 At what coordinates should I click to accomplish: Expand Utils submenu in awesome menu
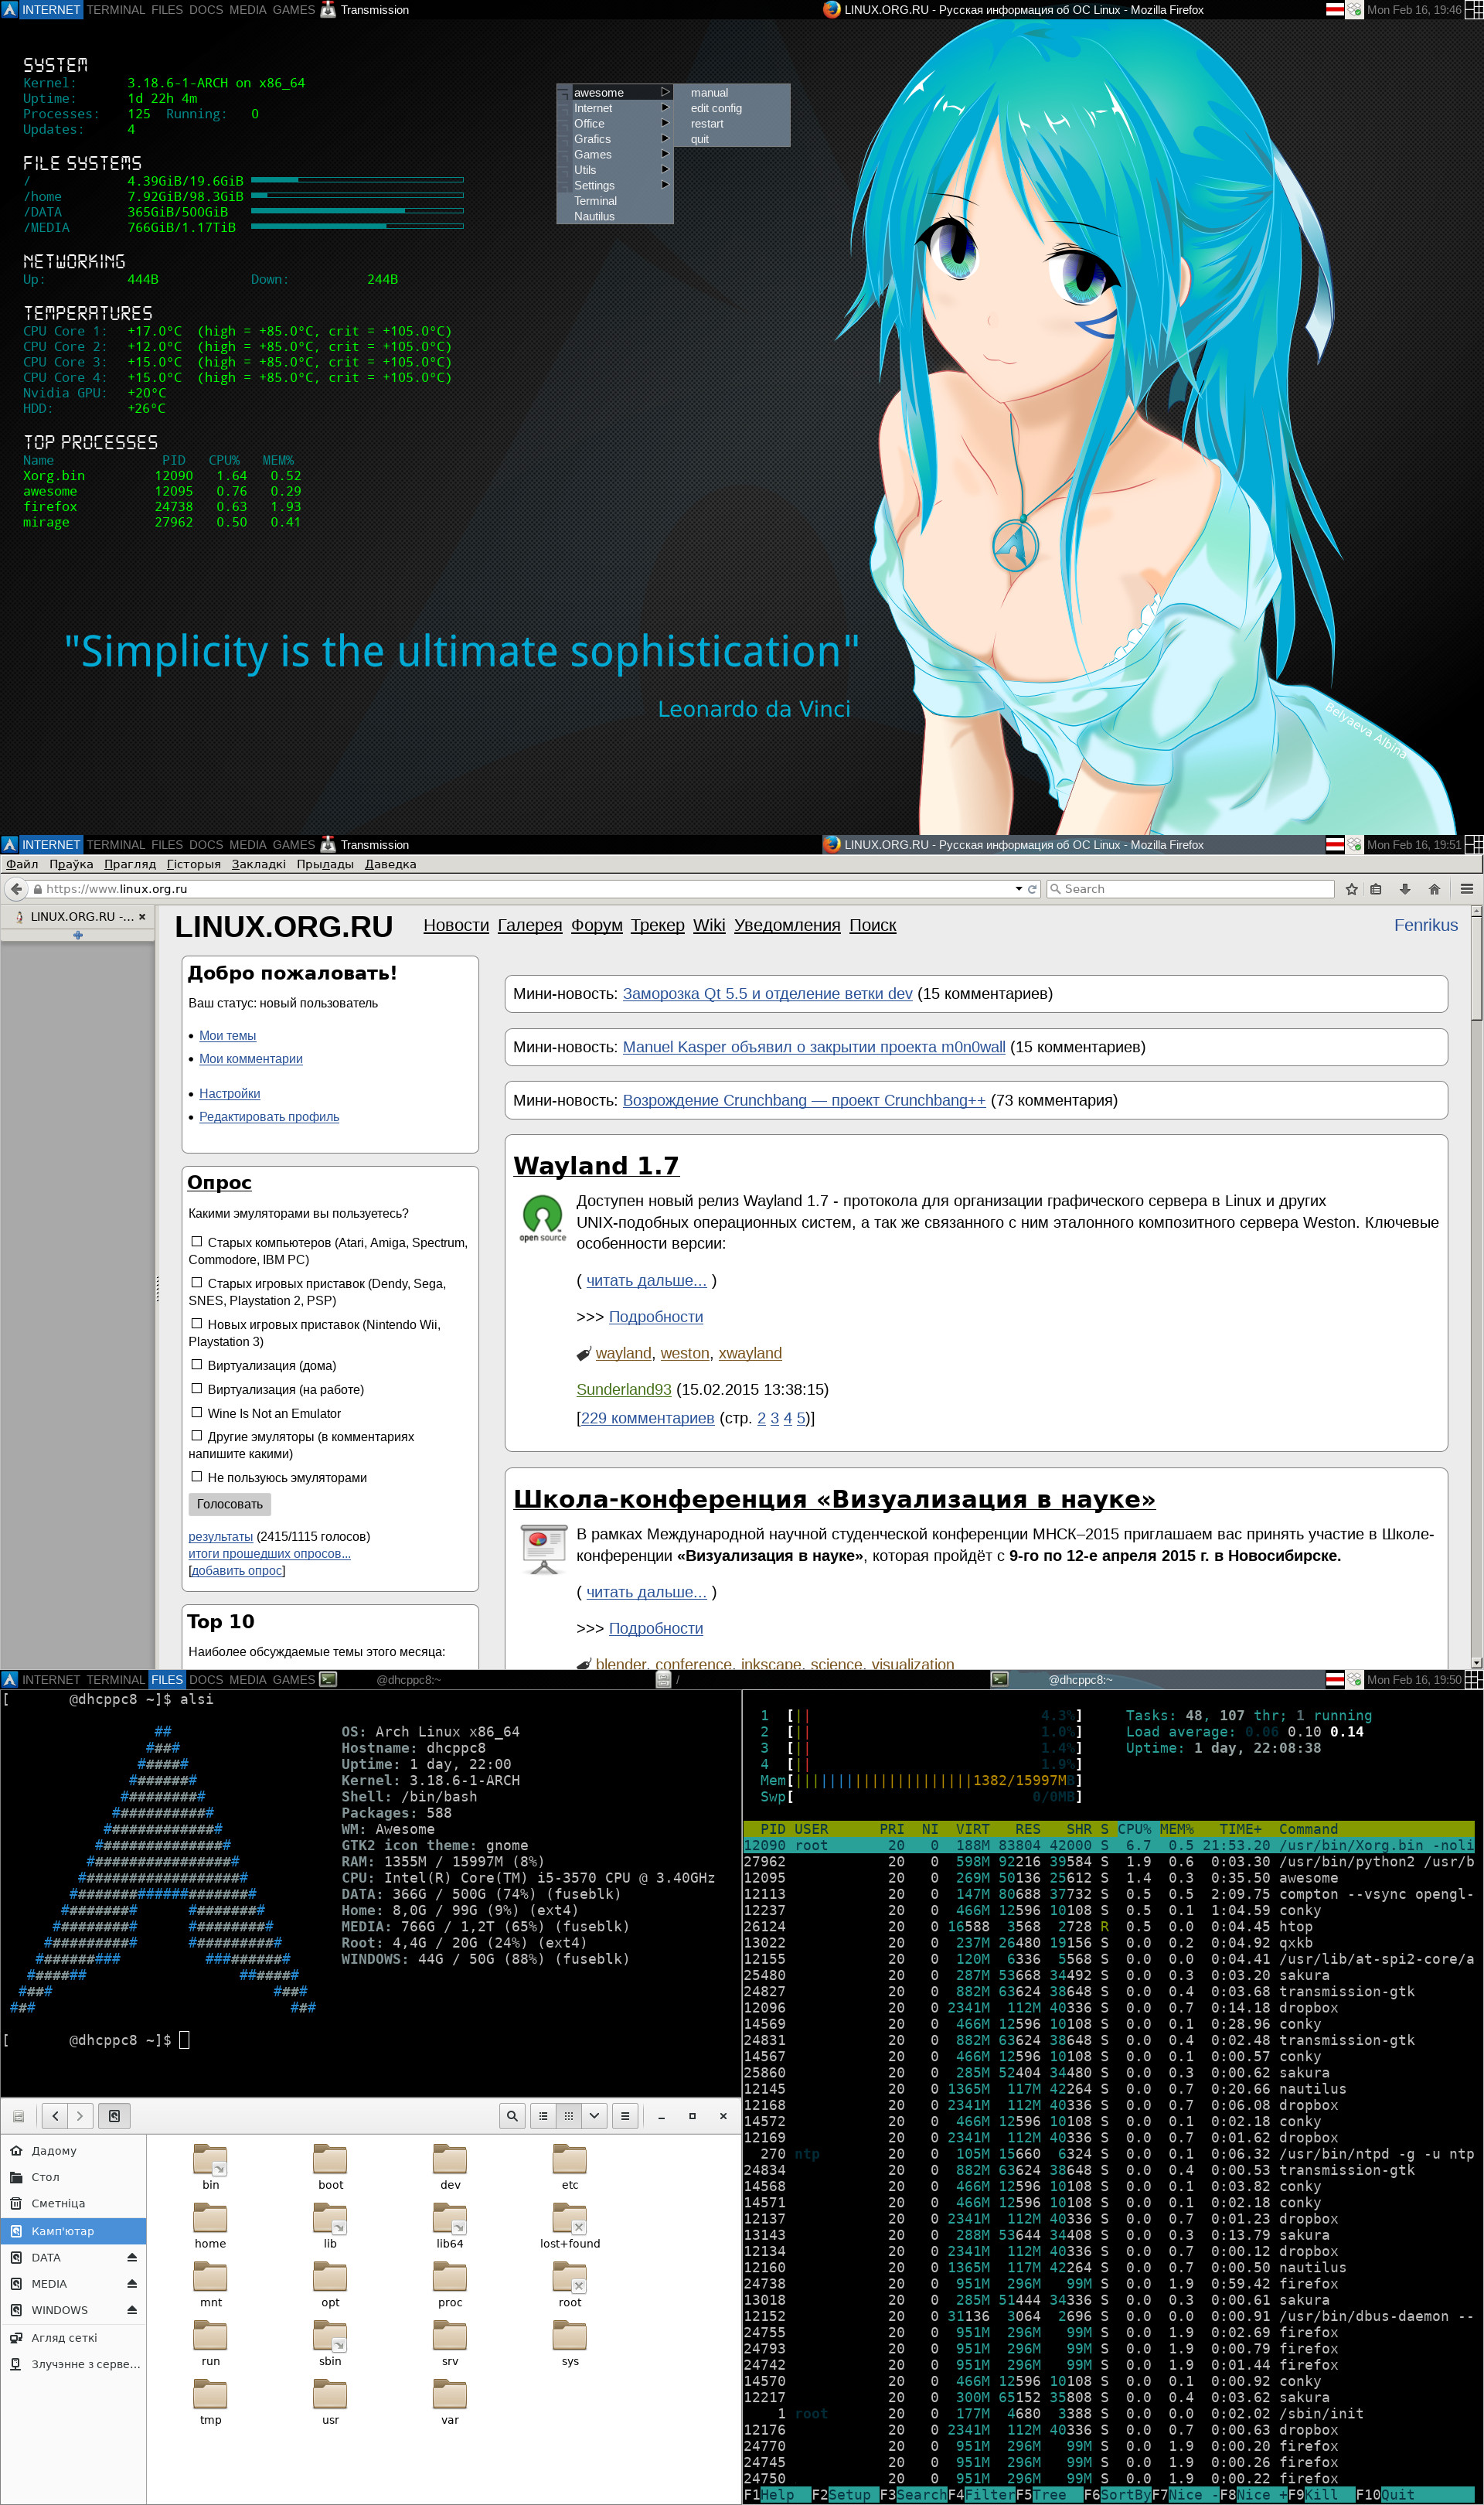[x=615, y=170]
